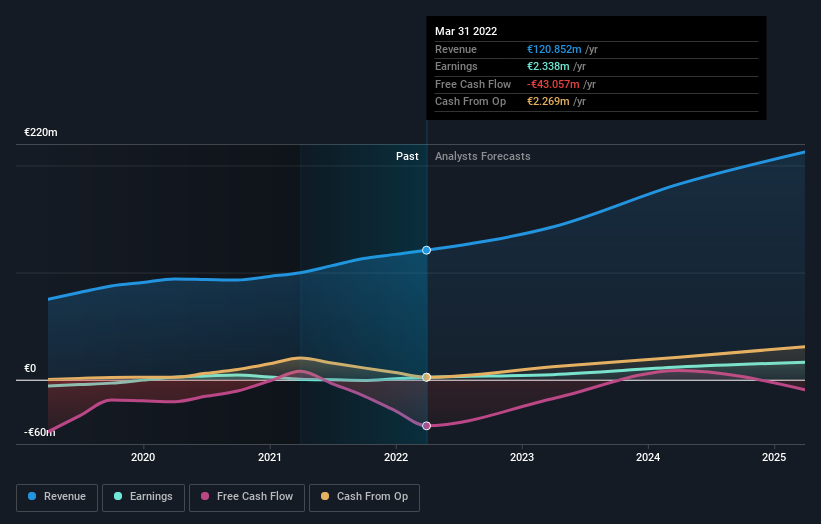The height and width of the screenshot is (524, 821).
Task: Select the Cash From Op data point marker
Action: (426, 377)
